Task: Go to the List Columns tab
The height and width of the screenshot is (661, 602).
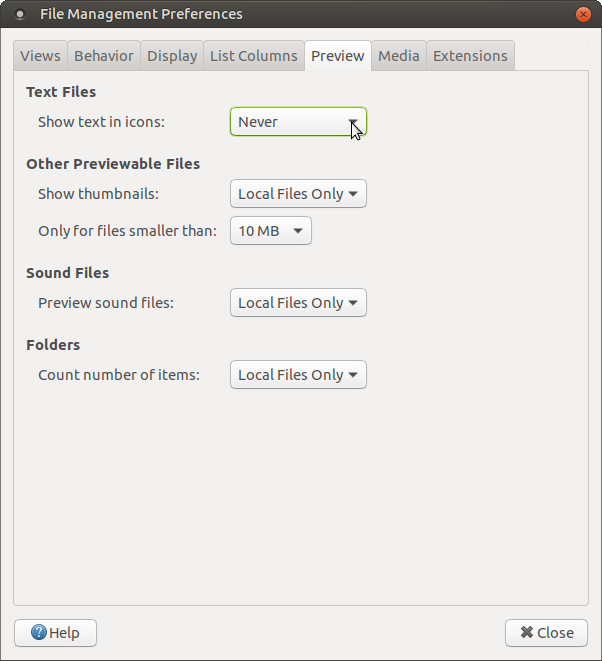Action: [254, 56]
